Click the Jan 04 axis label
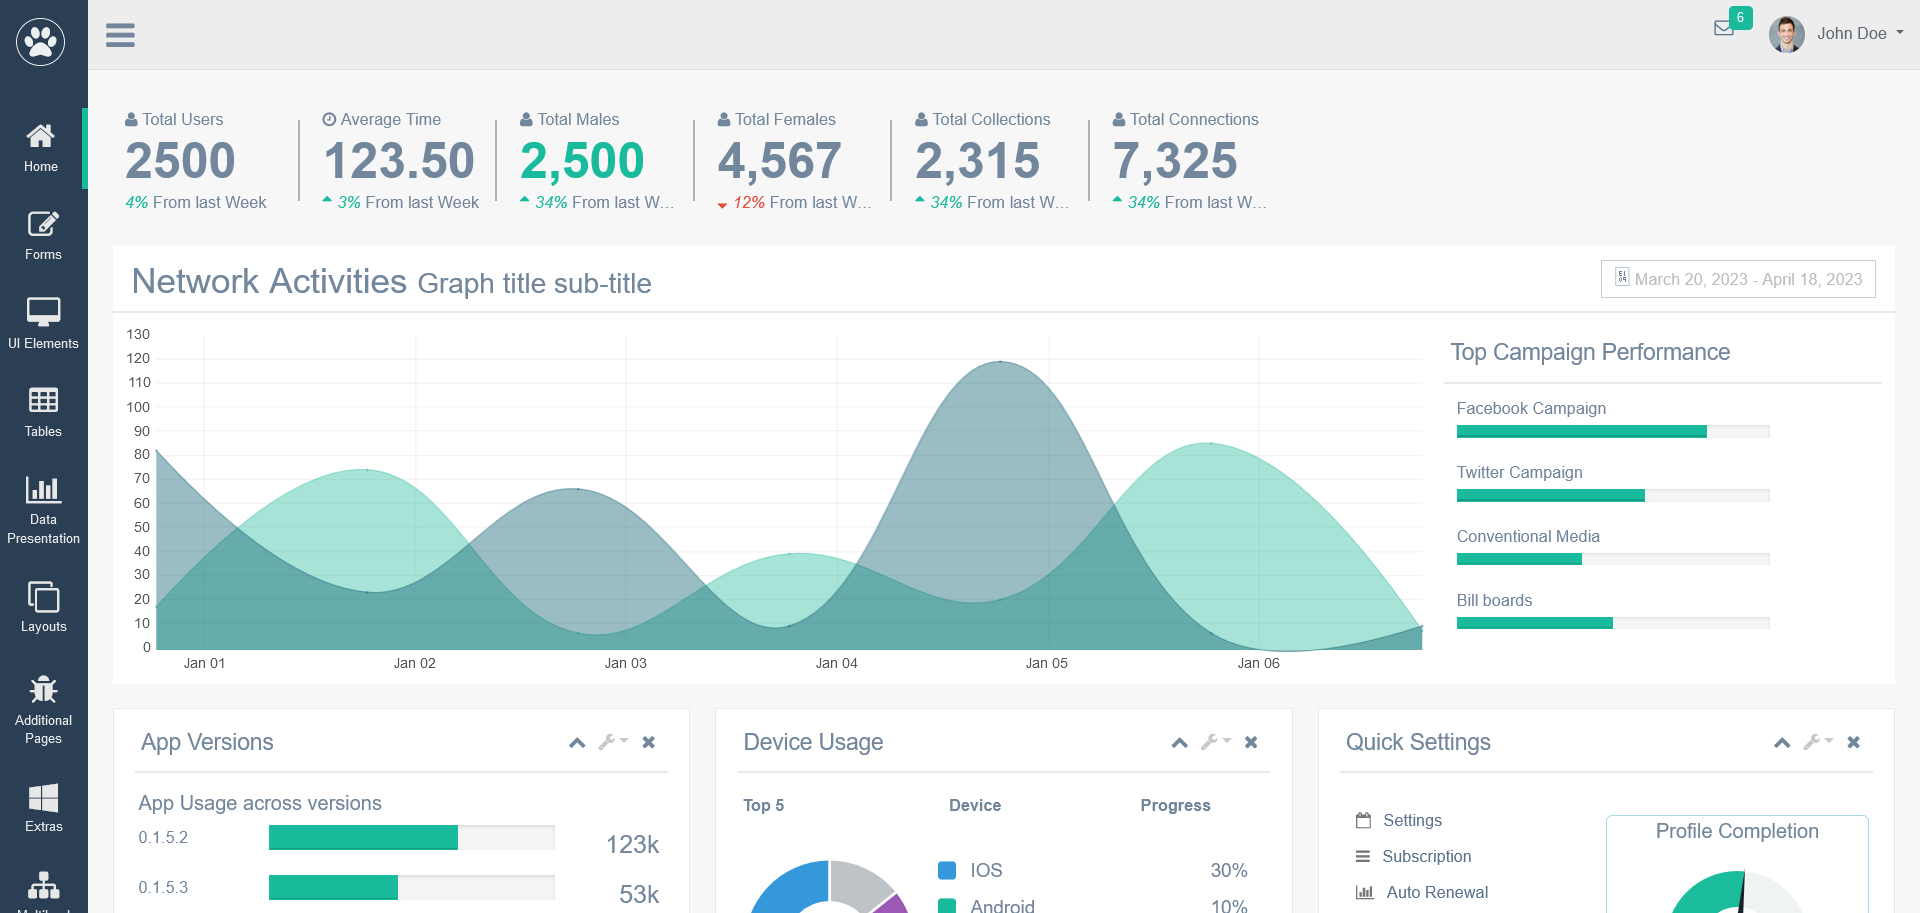The image size is (1920, 913). (836, 663)
